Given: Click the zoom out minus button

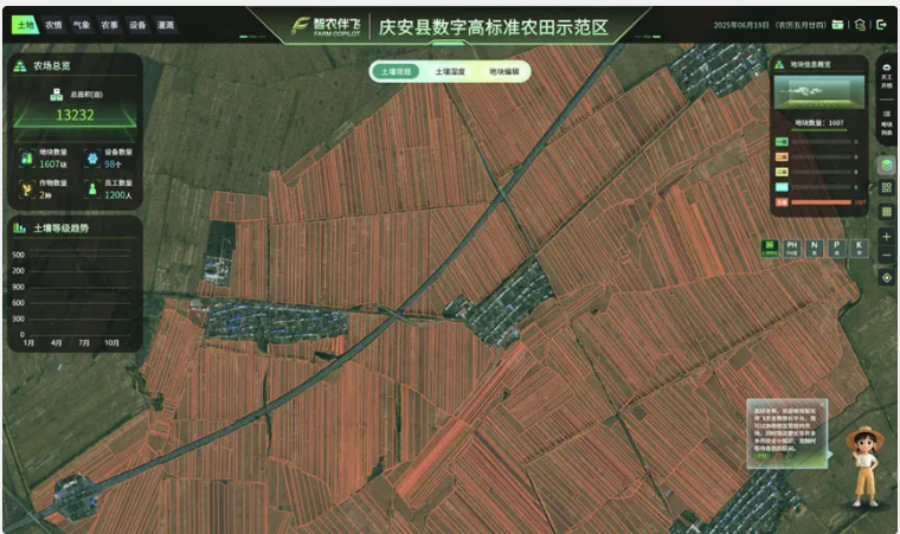Looking at the screenshot, I should [886, 256].
